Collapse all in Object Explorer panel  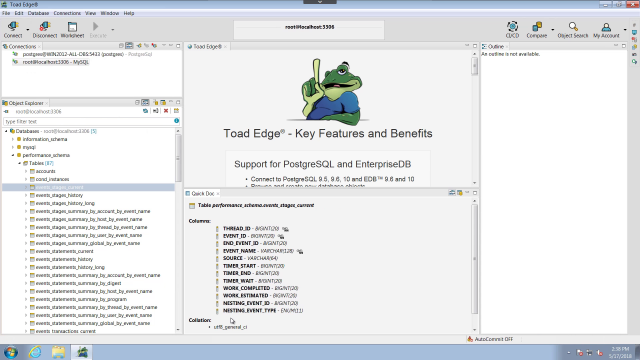coord(137,102)
